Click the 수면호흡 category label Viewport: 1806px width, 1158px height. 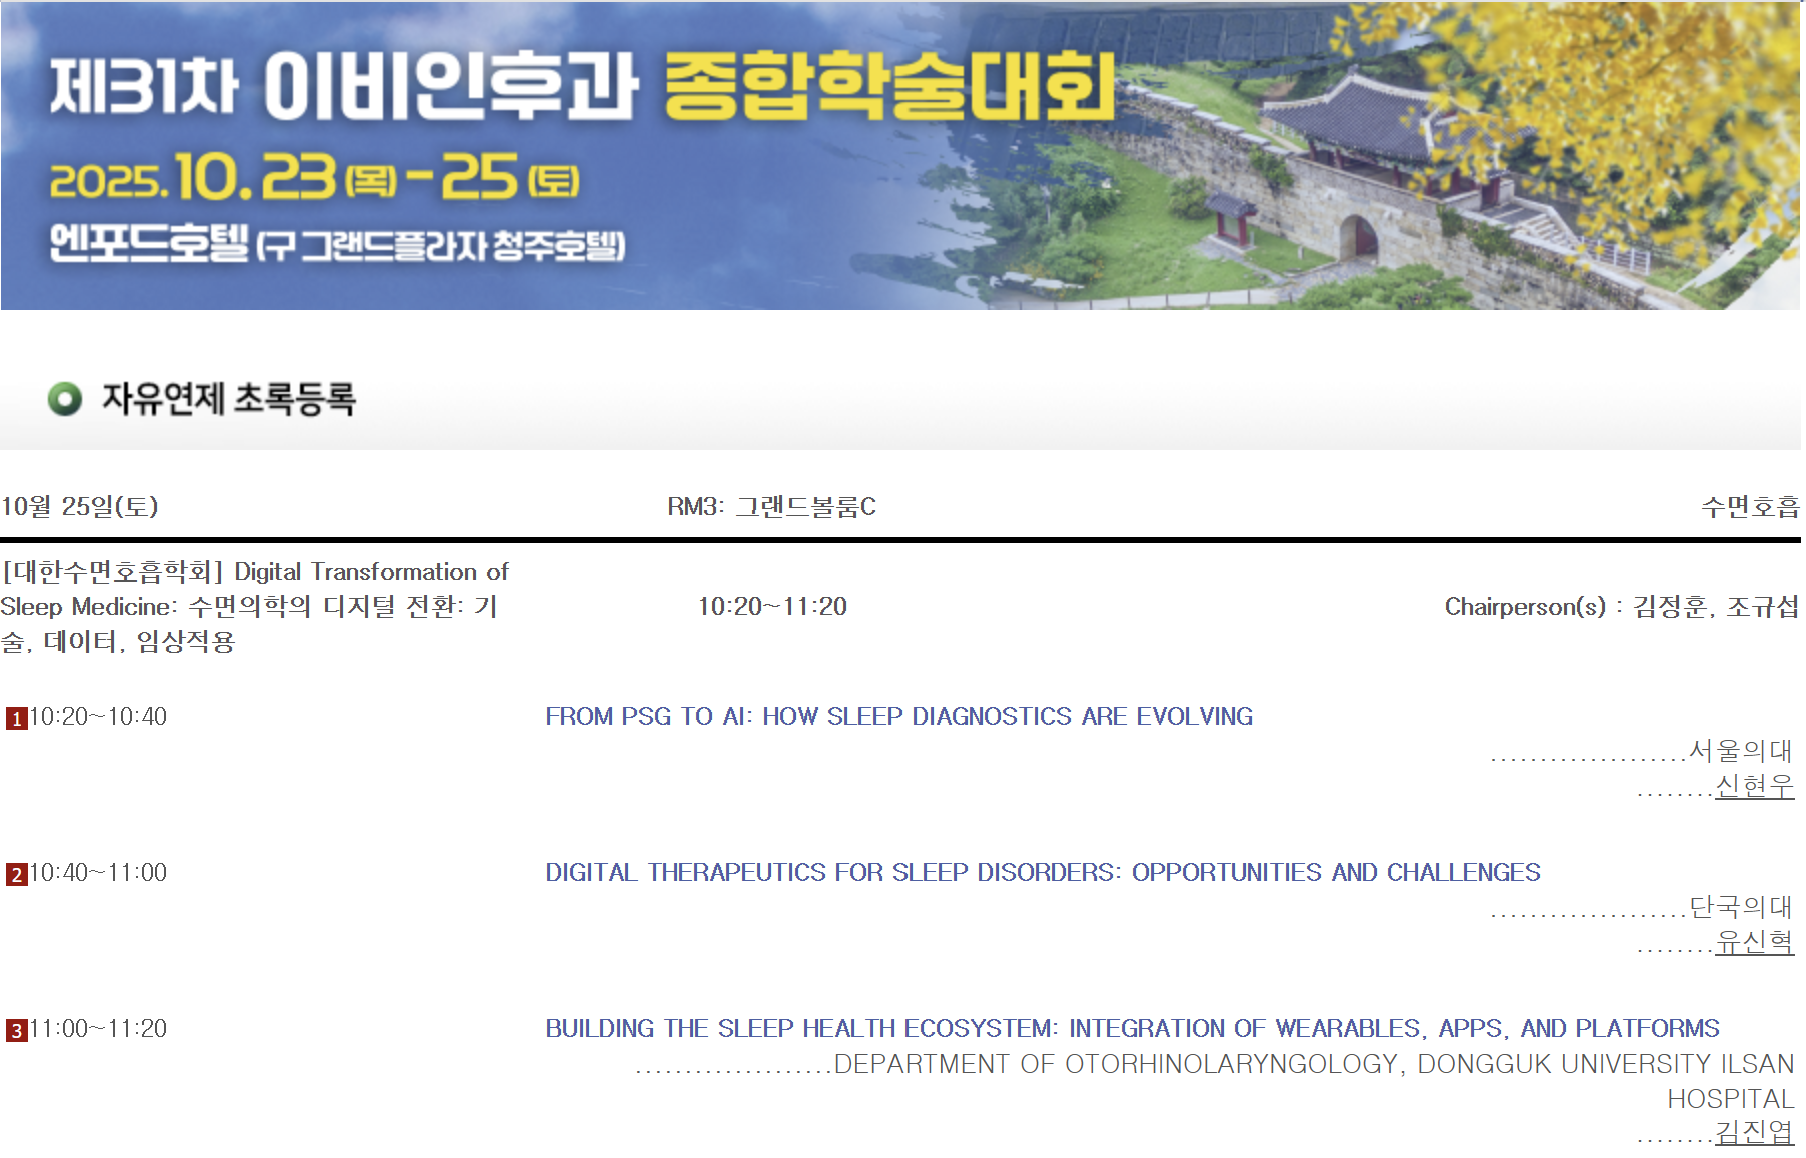pos(1749,507)
